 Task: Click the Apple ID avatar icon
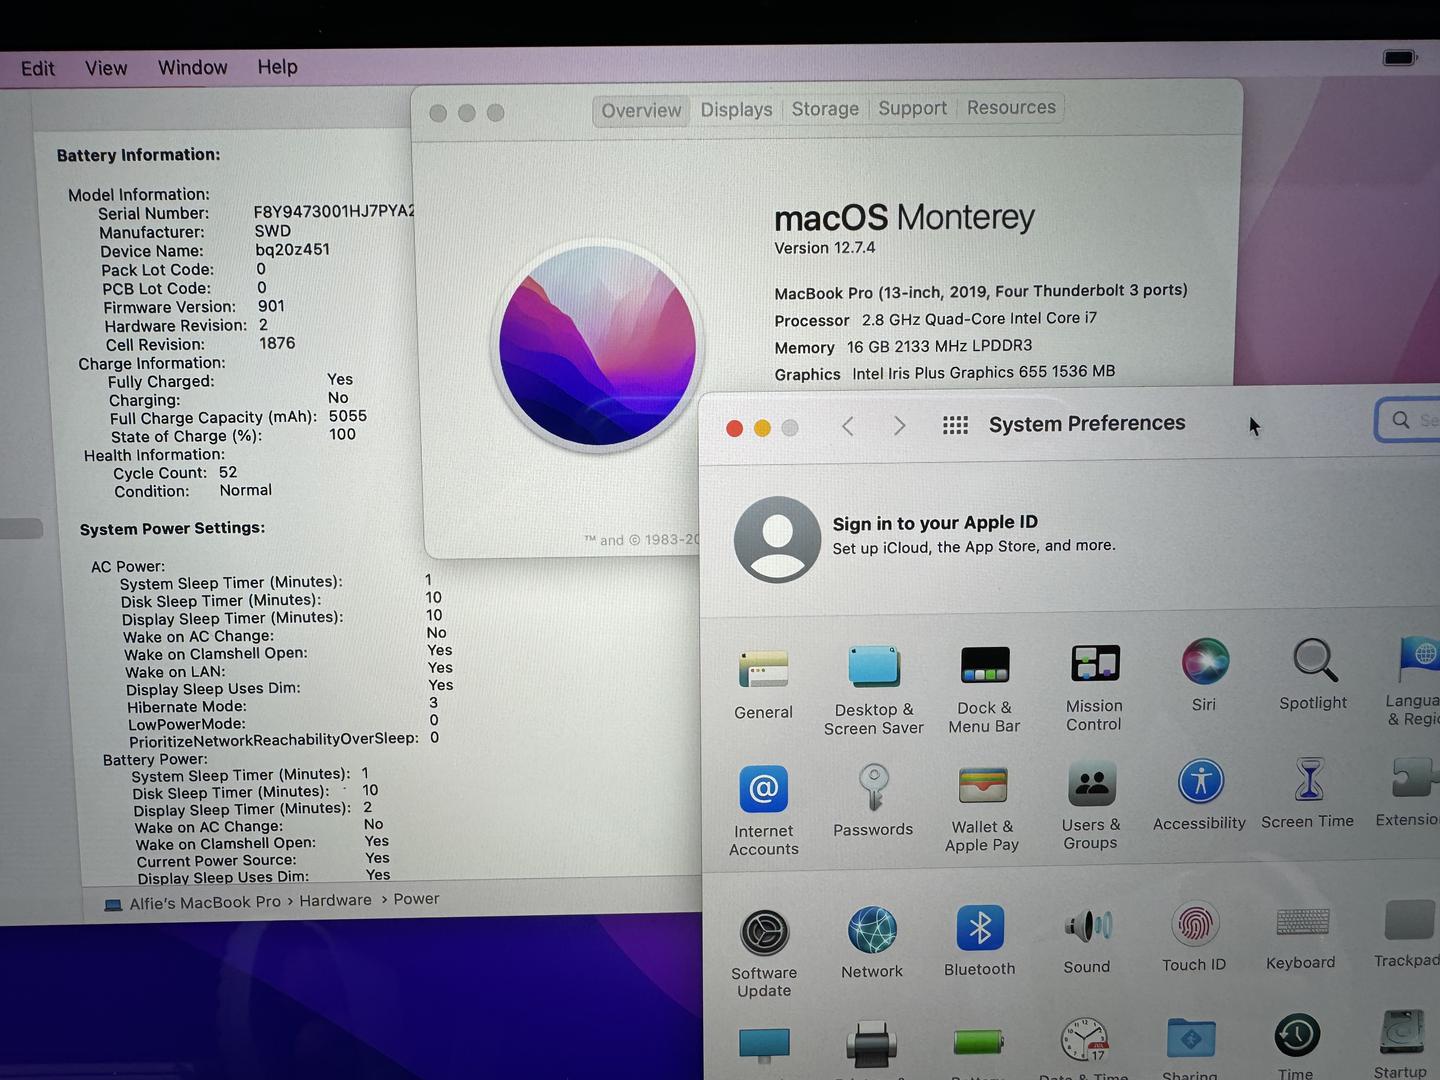[x=777, y=539]
